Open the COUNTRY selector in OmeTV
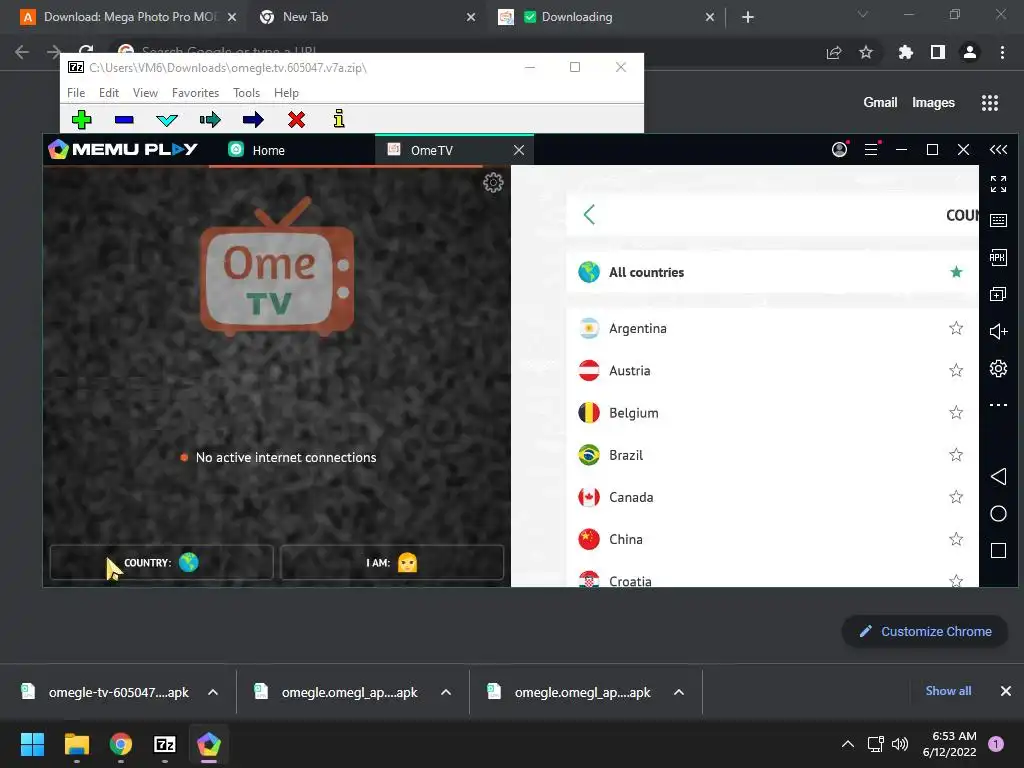1024x768 pixels. coord(161,562)
